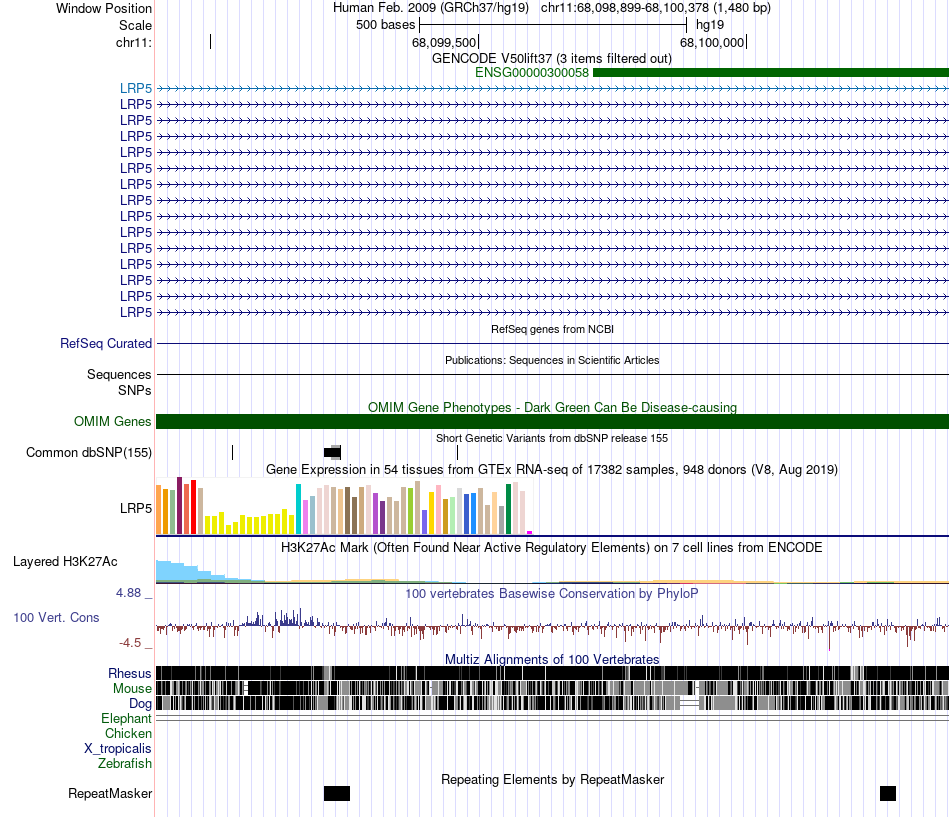This screenshot has width=950, height=817.
Task: Click the 100 Vert. Cons track label
Action: click(56, 618)
